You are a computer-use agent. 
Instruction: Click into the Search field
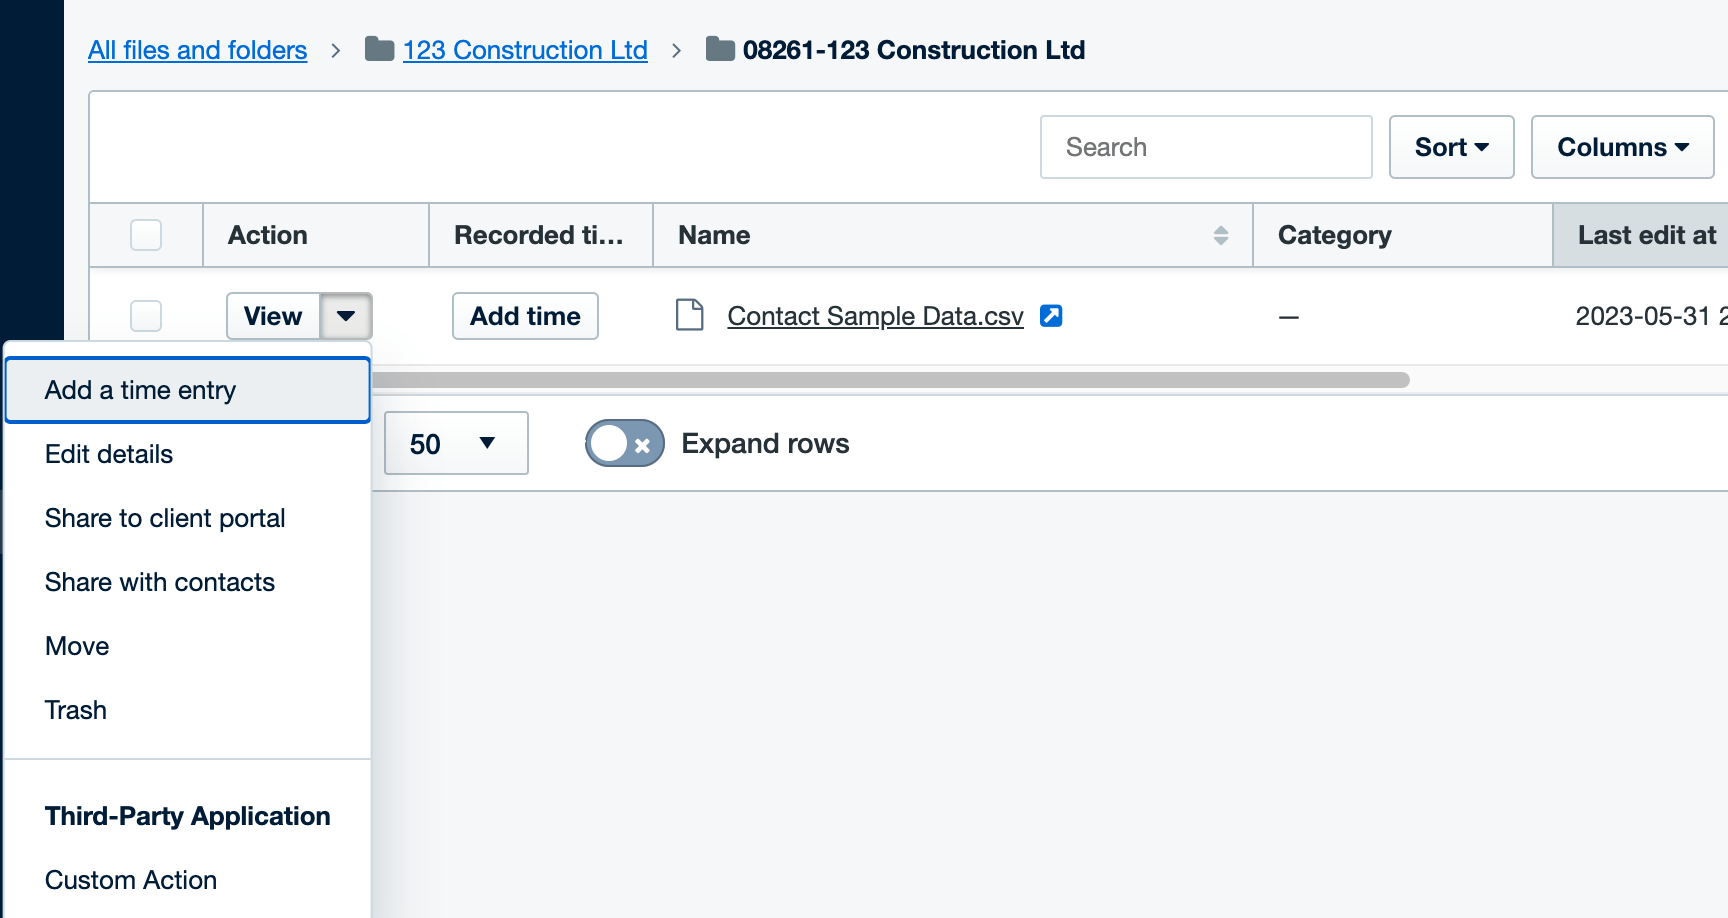click(x=1206, y=147)
